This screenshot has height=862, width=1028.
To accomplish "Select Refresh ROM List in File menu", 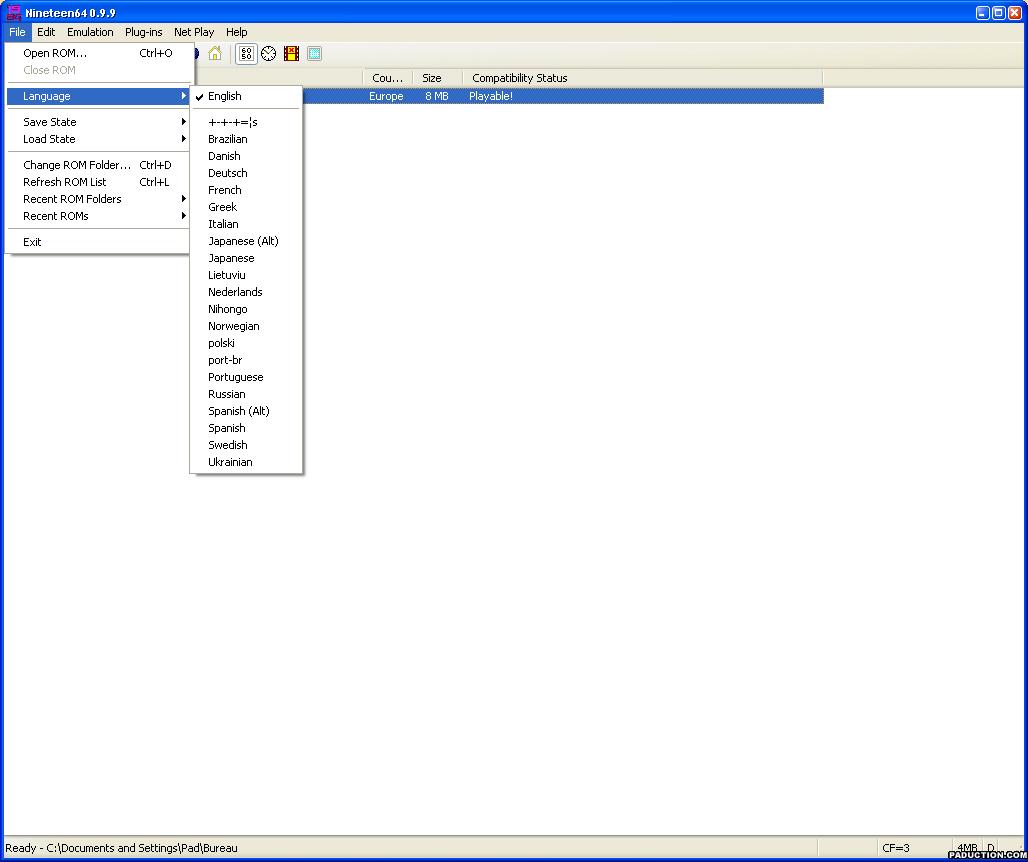I will click(x=98, y=182).
